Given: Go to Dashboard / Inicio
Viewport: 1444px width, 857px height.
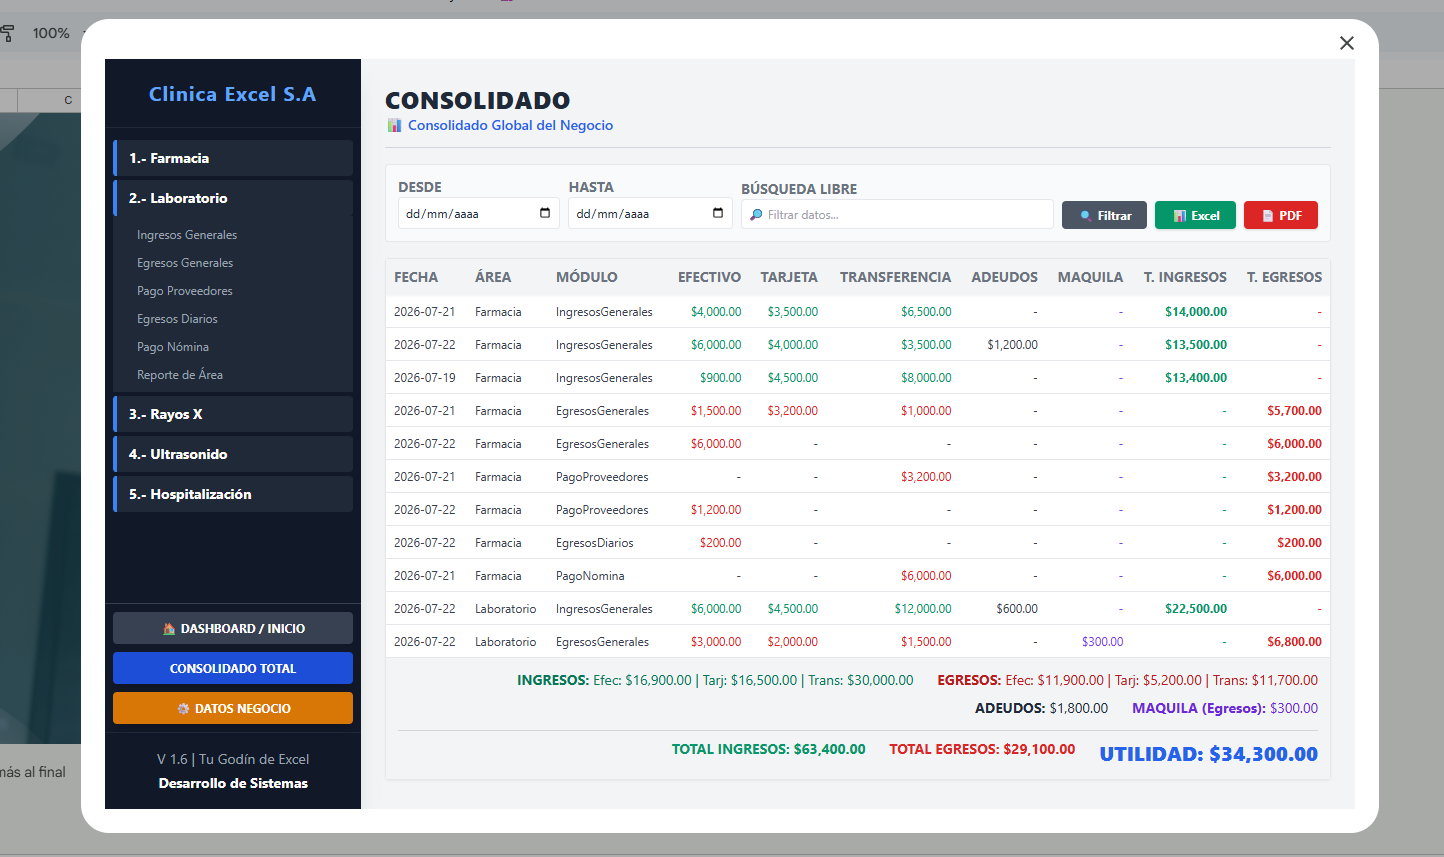Looking at the screenshot, I should coord(233,628).
